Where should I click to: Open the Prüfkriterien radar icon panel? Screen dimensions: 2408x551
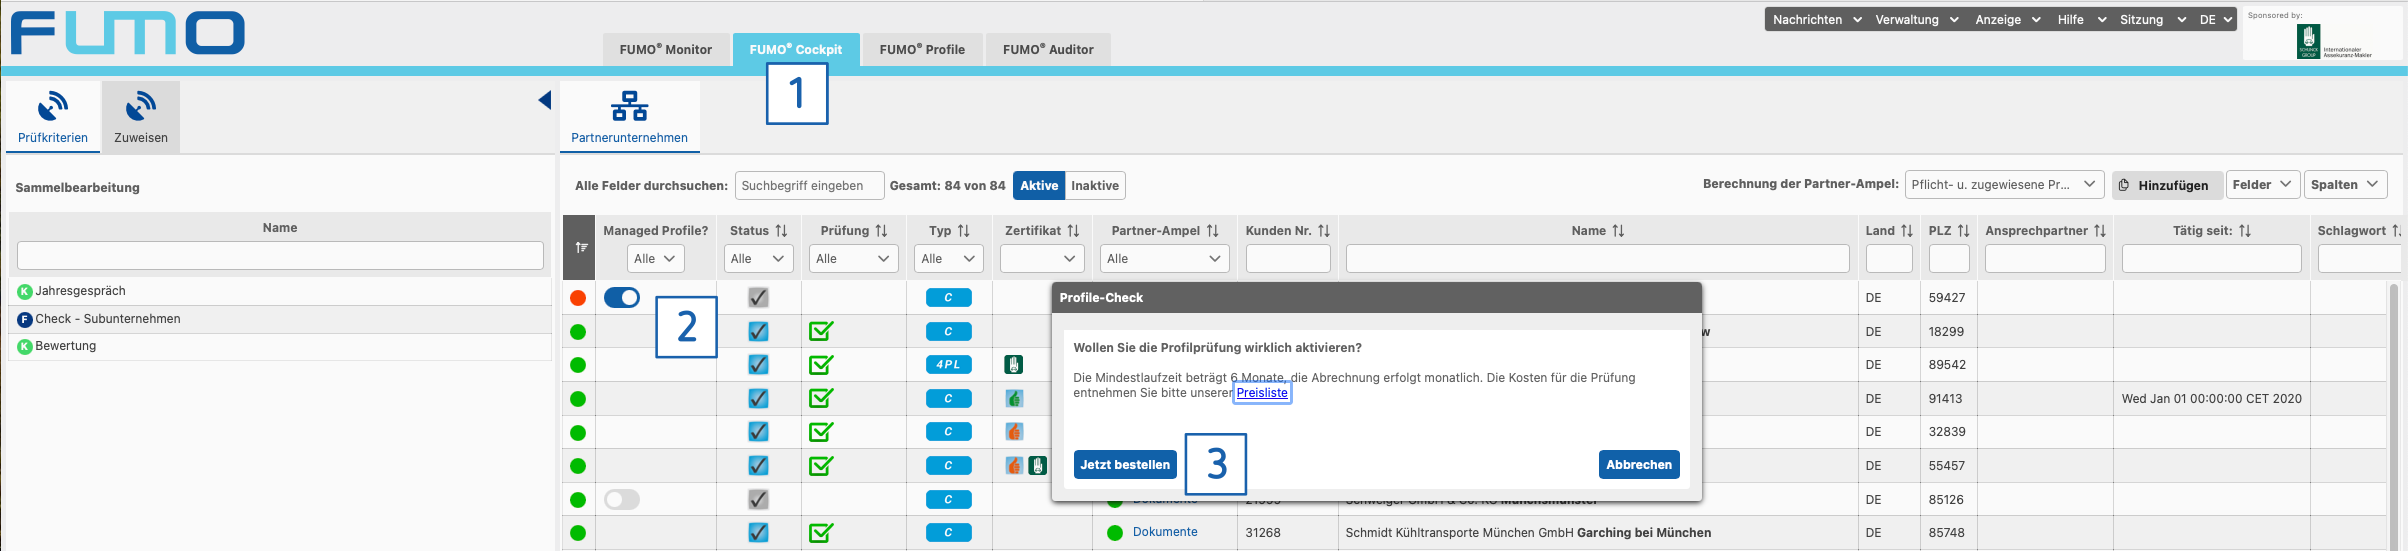click(53, 106)
